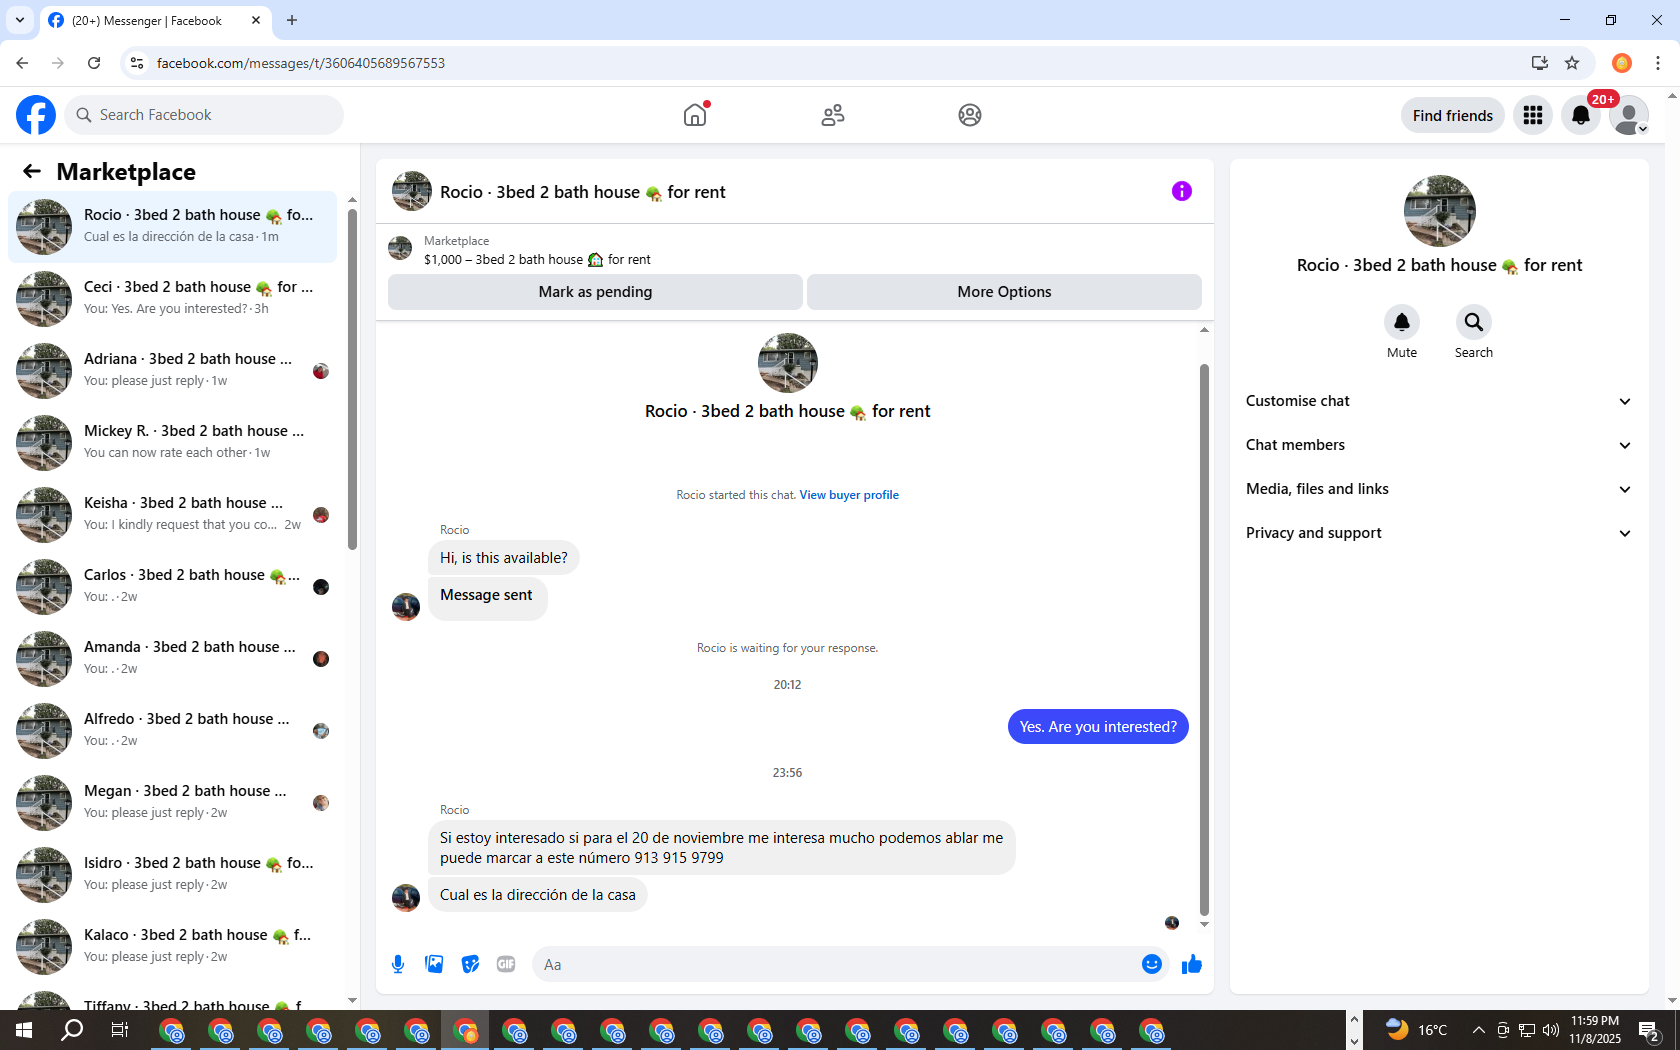The height and width of the screenshot is (1050, 1680).
Task: Click the browser address bar URL
Action: [301, 63]
